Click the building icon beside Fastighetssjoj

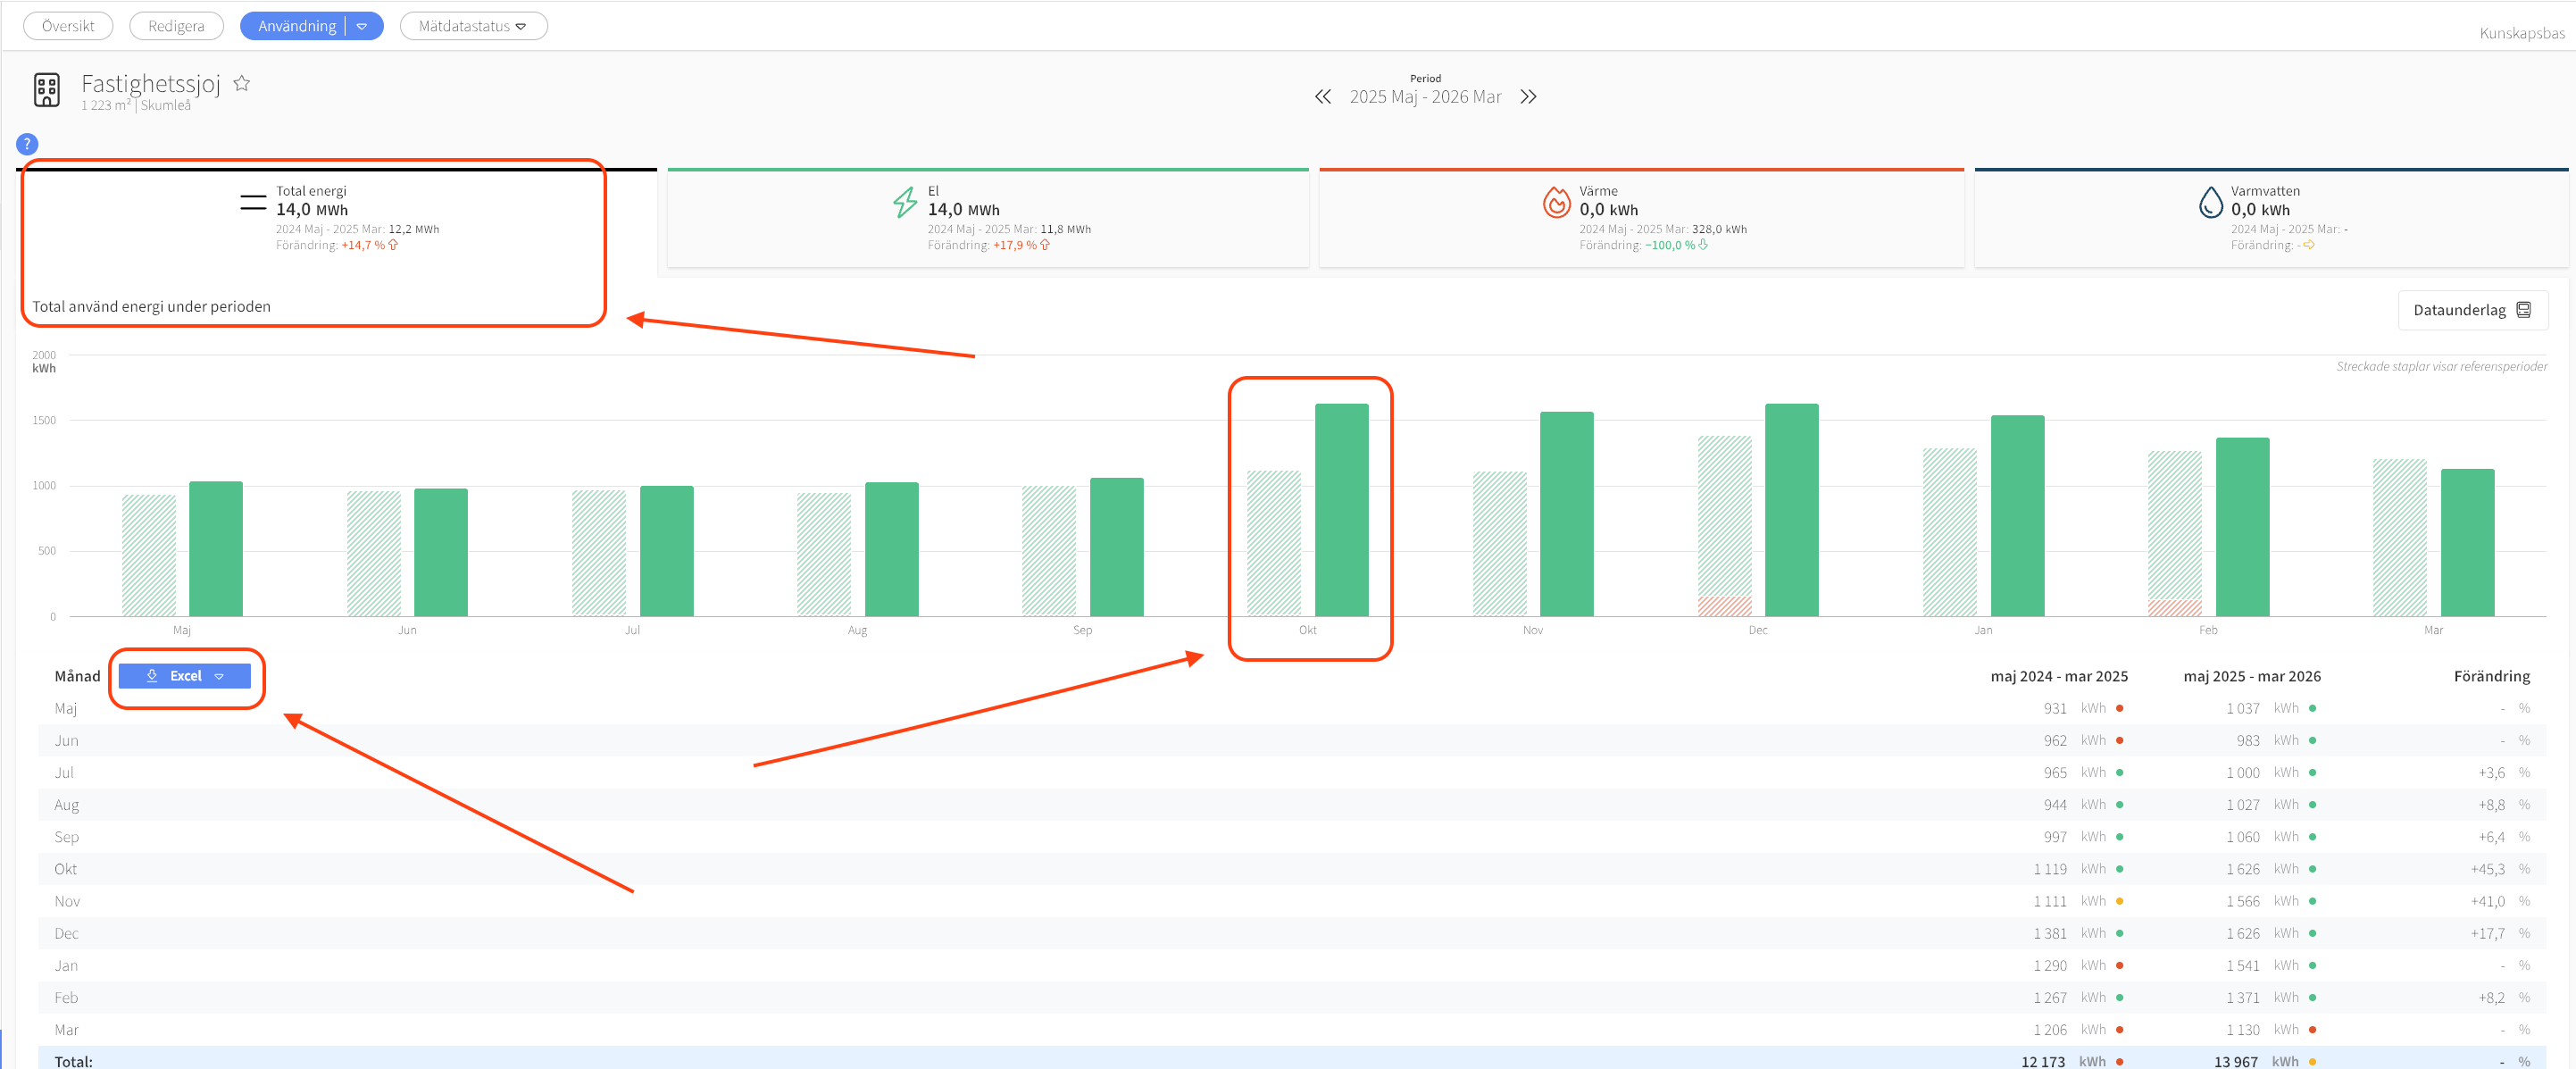coord(46,90)
